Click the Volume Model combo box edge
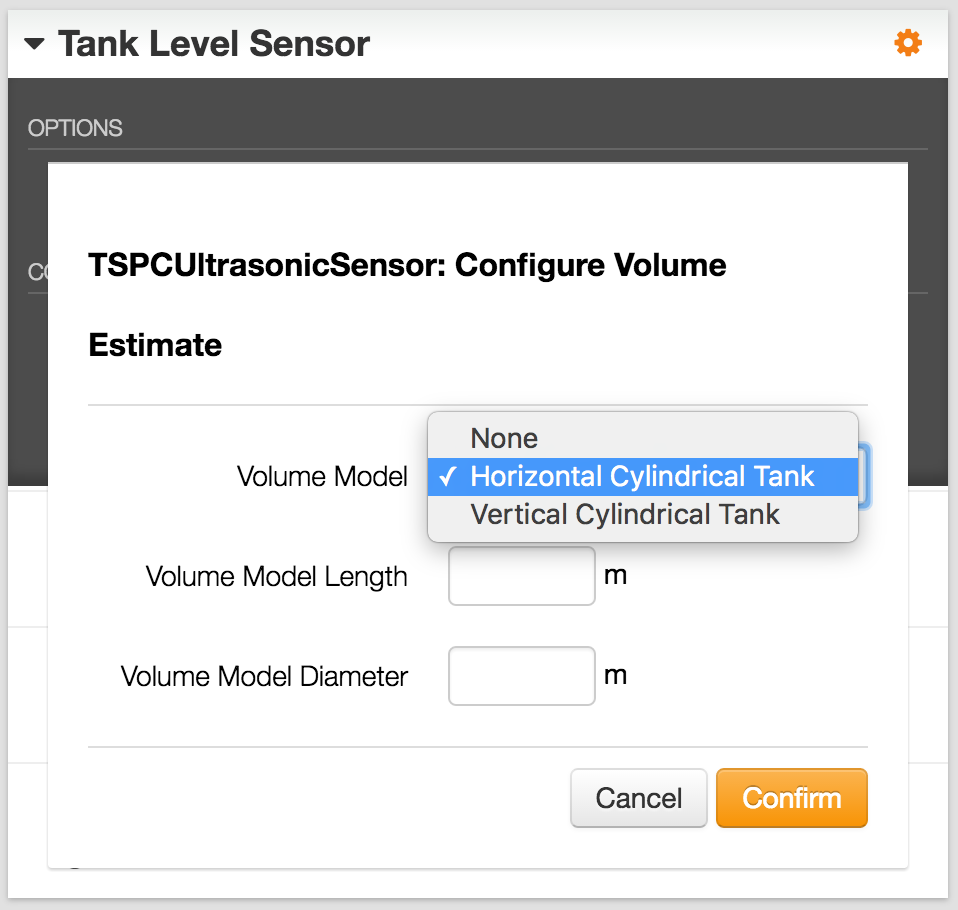 click(x=865, y=476)
